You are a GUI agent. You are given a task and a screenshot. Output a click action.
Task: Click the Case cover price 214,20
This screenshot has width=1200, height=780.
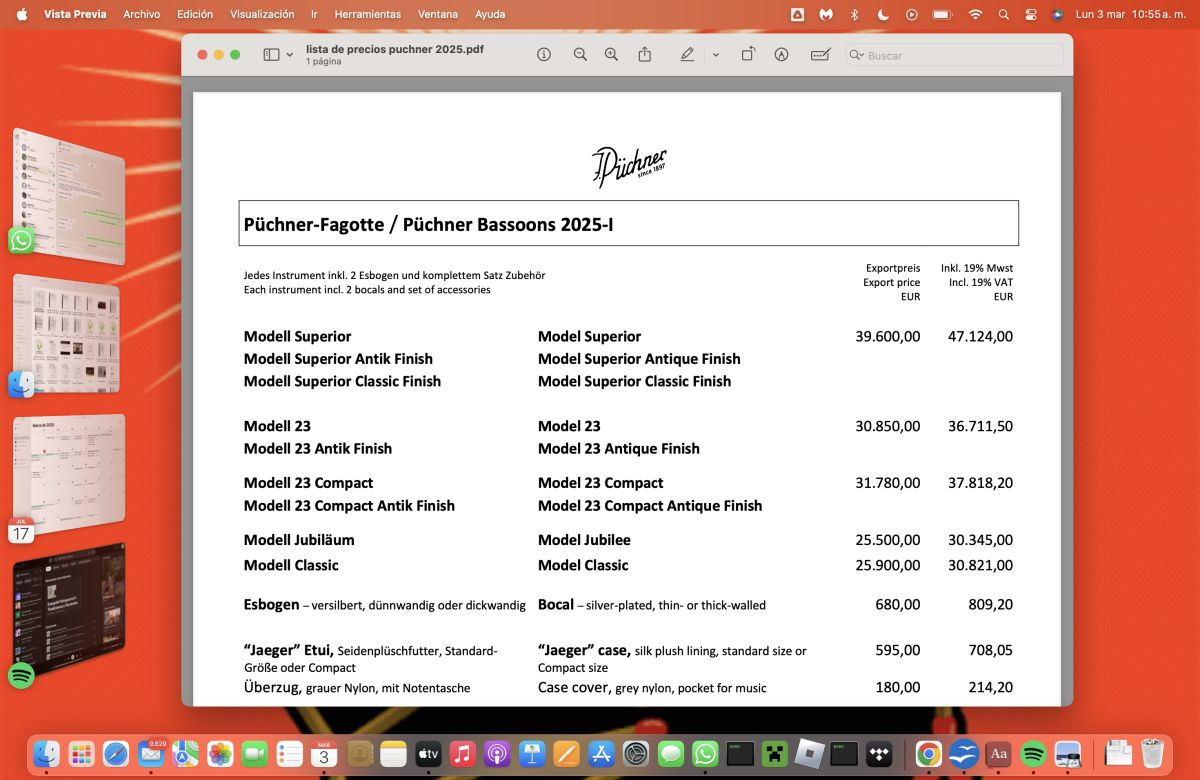tap(991, 687)
